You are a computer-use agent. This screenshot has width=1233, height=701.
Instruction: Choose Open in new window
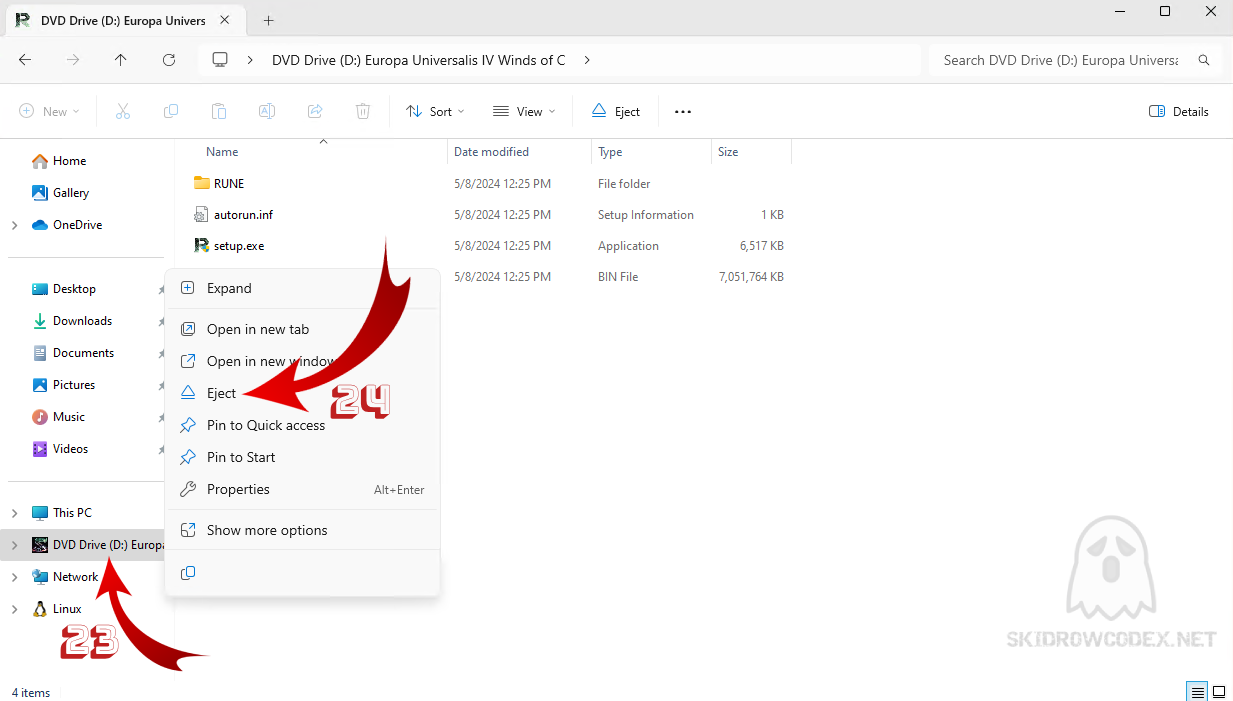302,361
